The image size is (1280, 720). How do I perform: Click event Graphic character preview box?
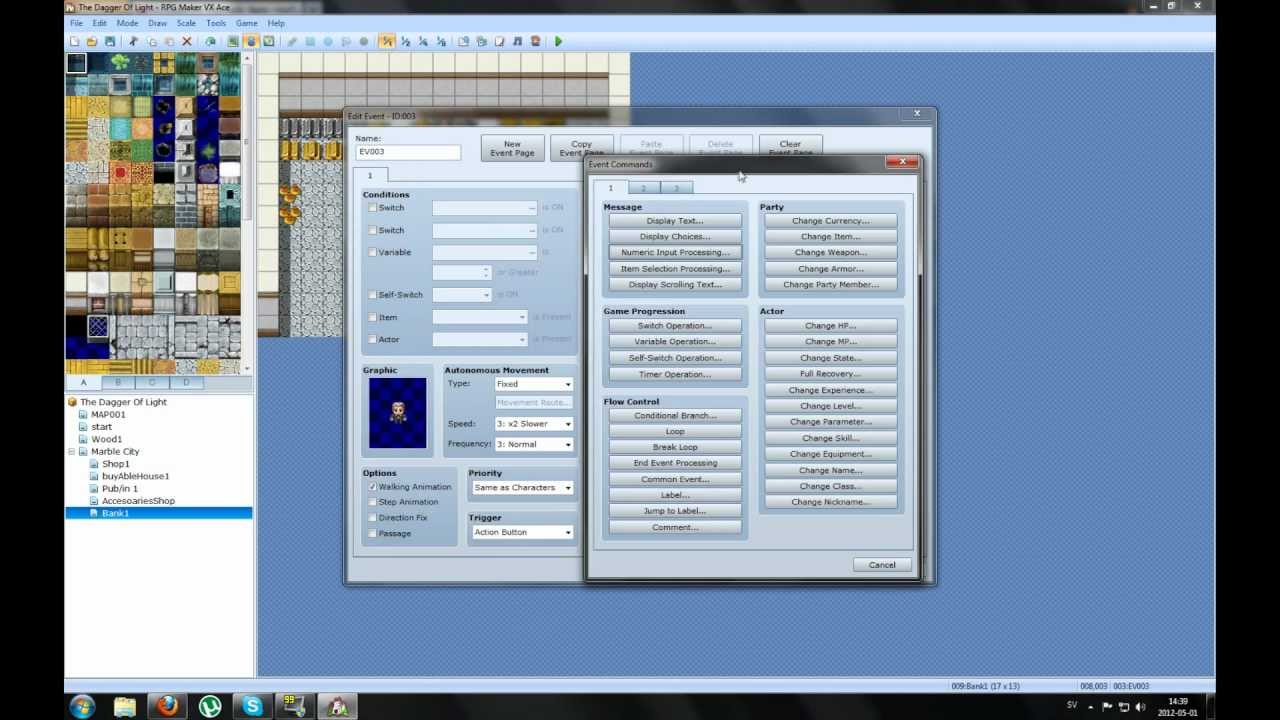click(398, 413)
